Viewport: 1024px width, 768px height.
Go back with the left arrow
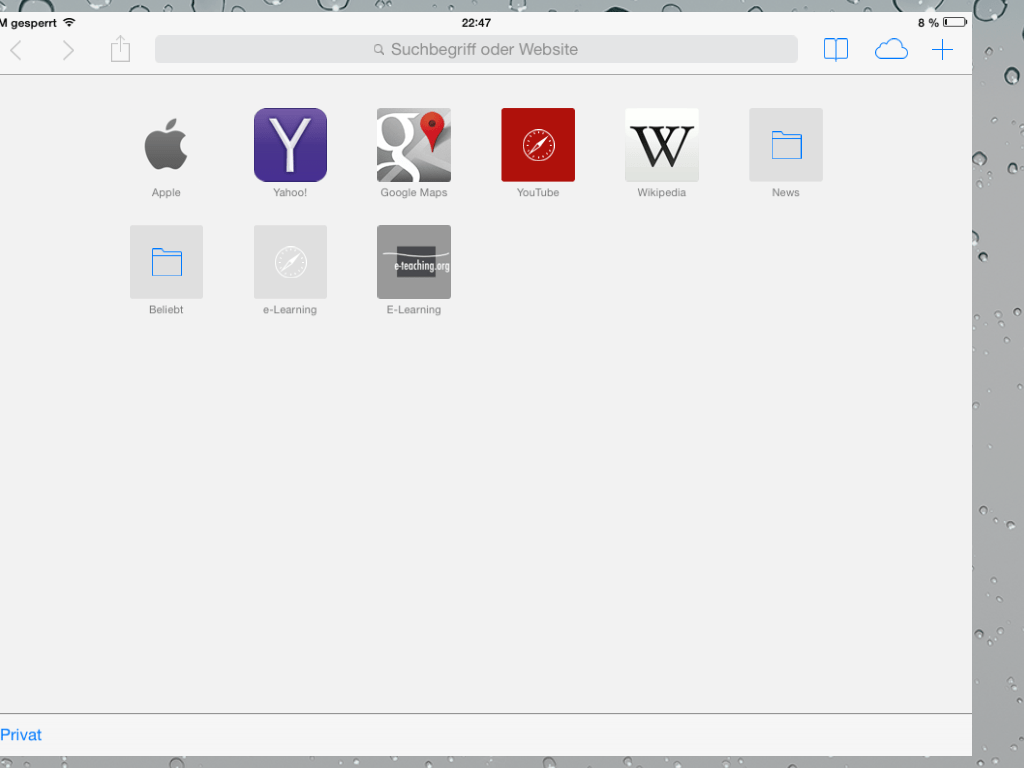click(x=16, y=50)
